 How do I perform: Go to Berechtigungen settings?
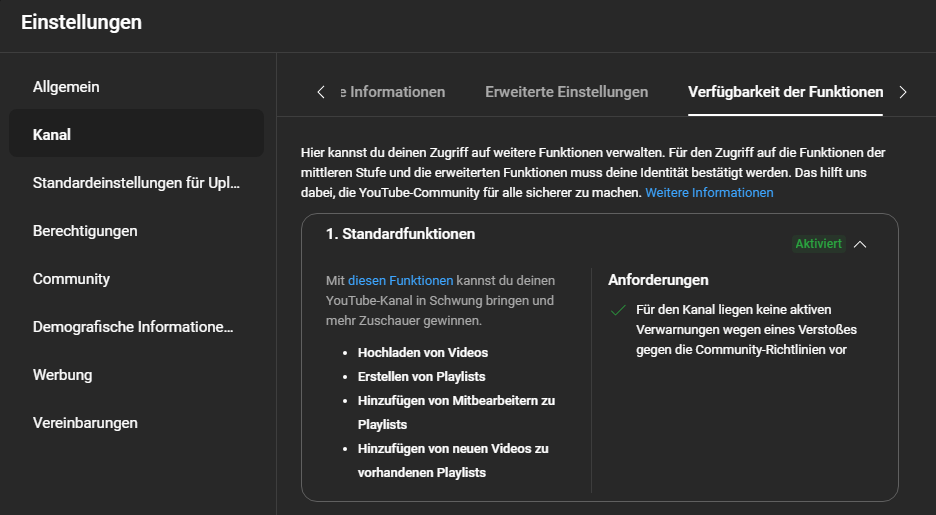pos(85,231)
